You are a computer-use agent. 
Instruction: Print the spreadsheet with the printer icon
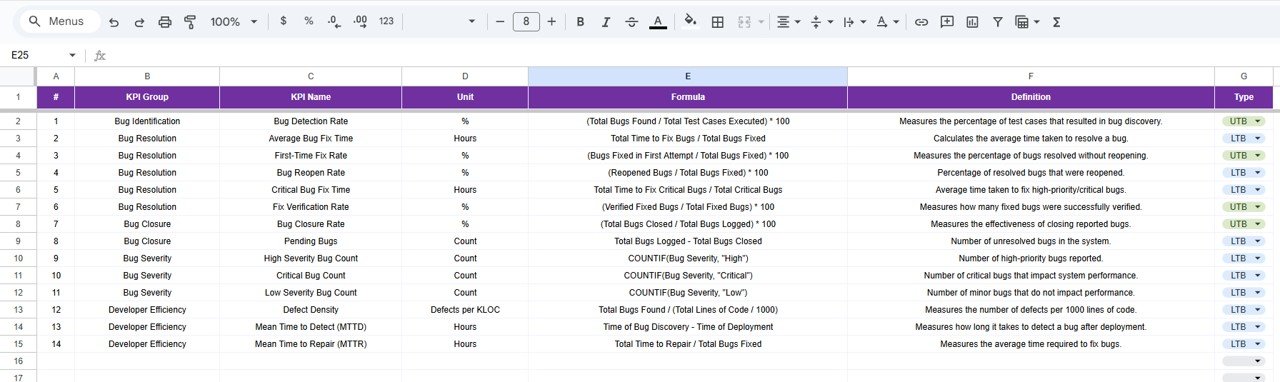(165, 21)
